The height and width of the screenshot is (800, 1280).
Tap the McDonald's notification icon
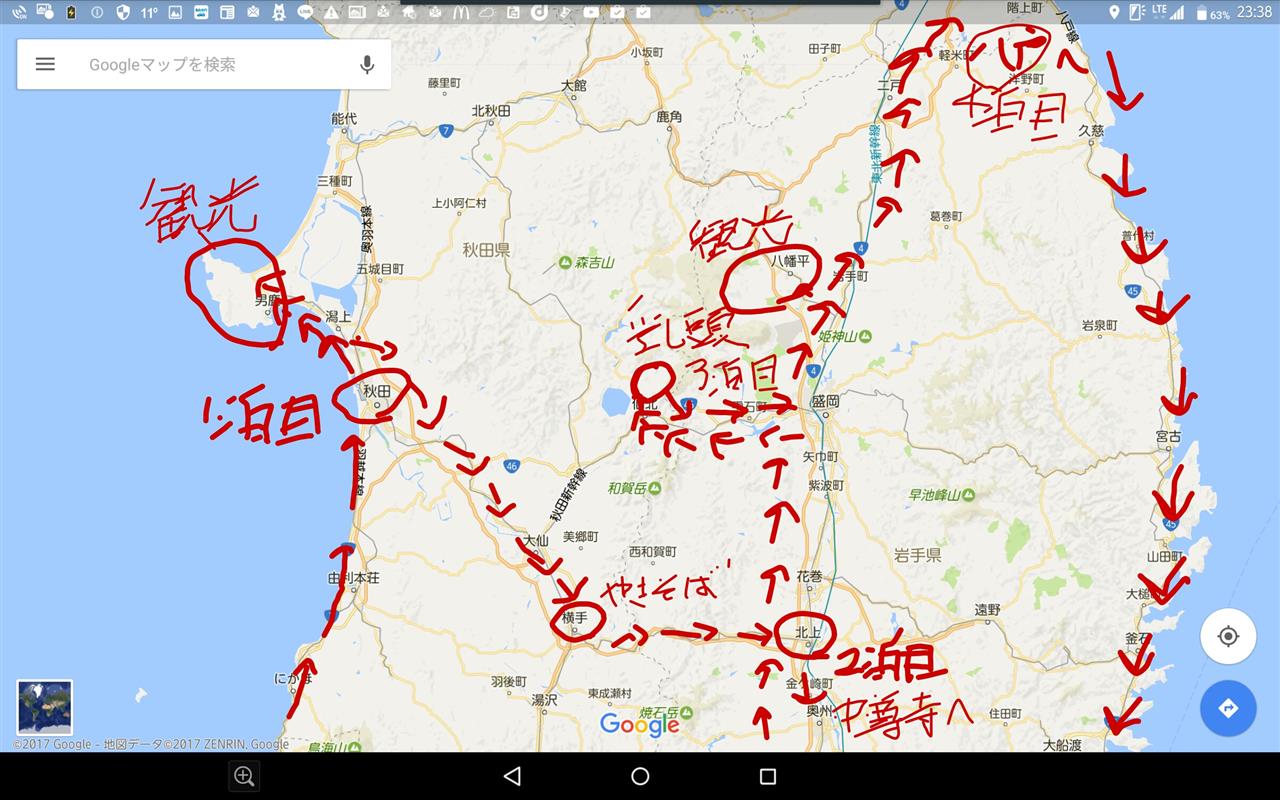tap(461, 12)
